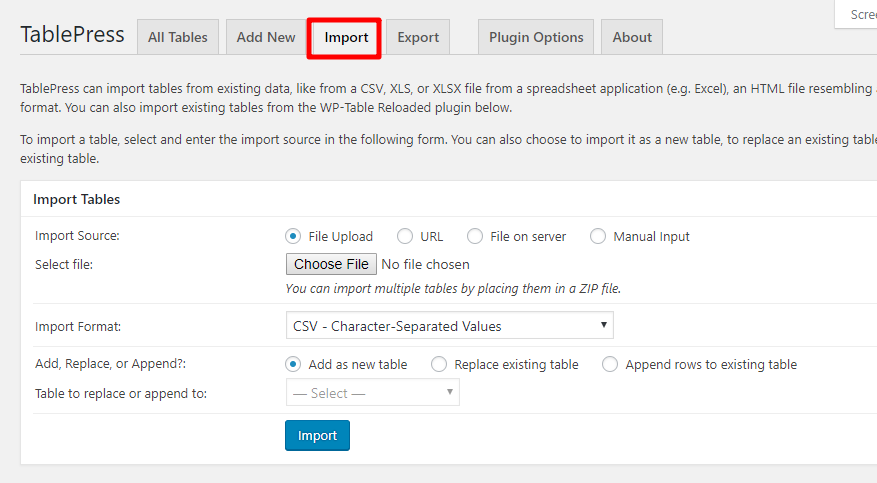Click the Choose File button
The height and width of the screenshot is (483, 877).
pos(331,264)
